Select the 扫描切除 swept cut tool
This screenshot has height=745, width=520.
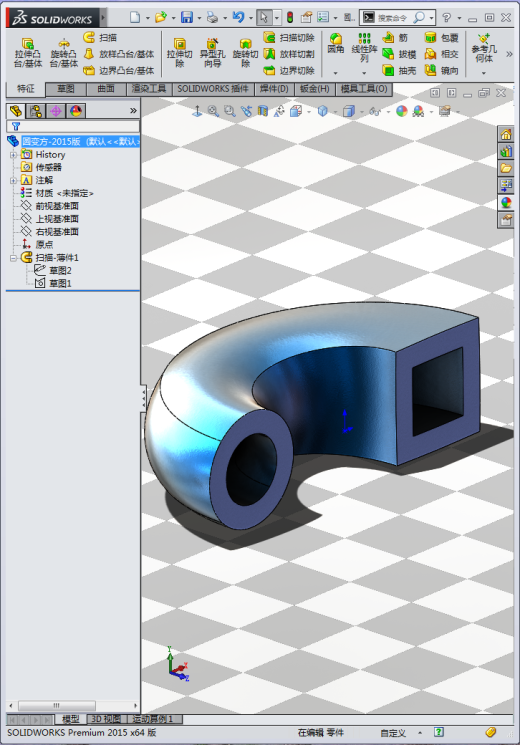pos(289,37)
